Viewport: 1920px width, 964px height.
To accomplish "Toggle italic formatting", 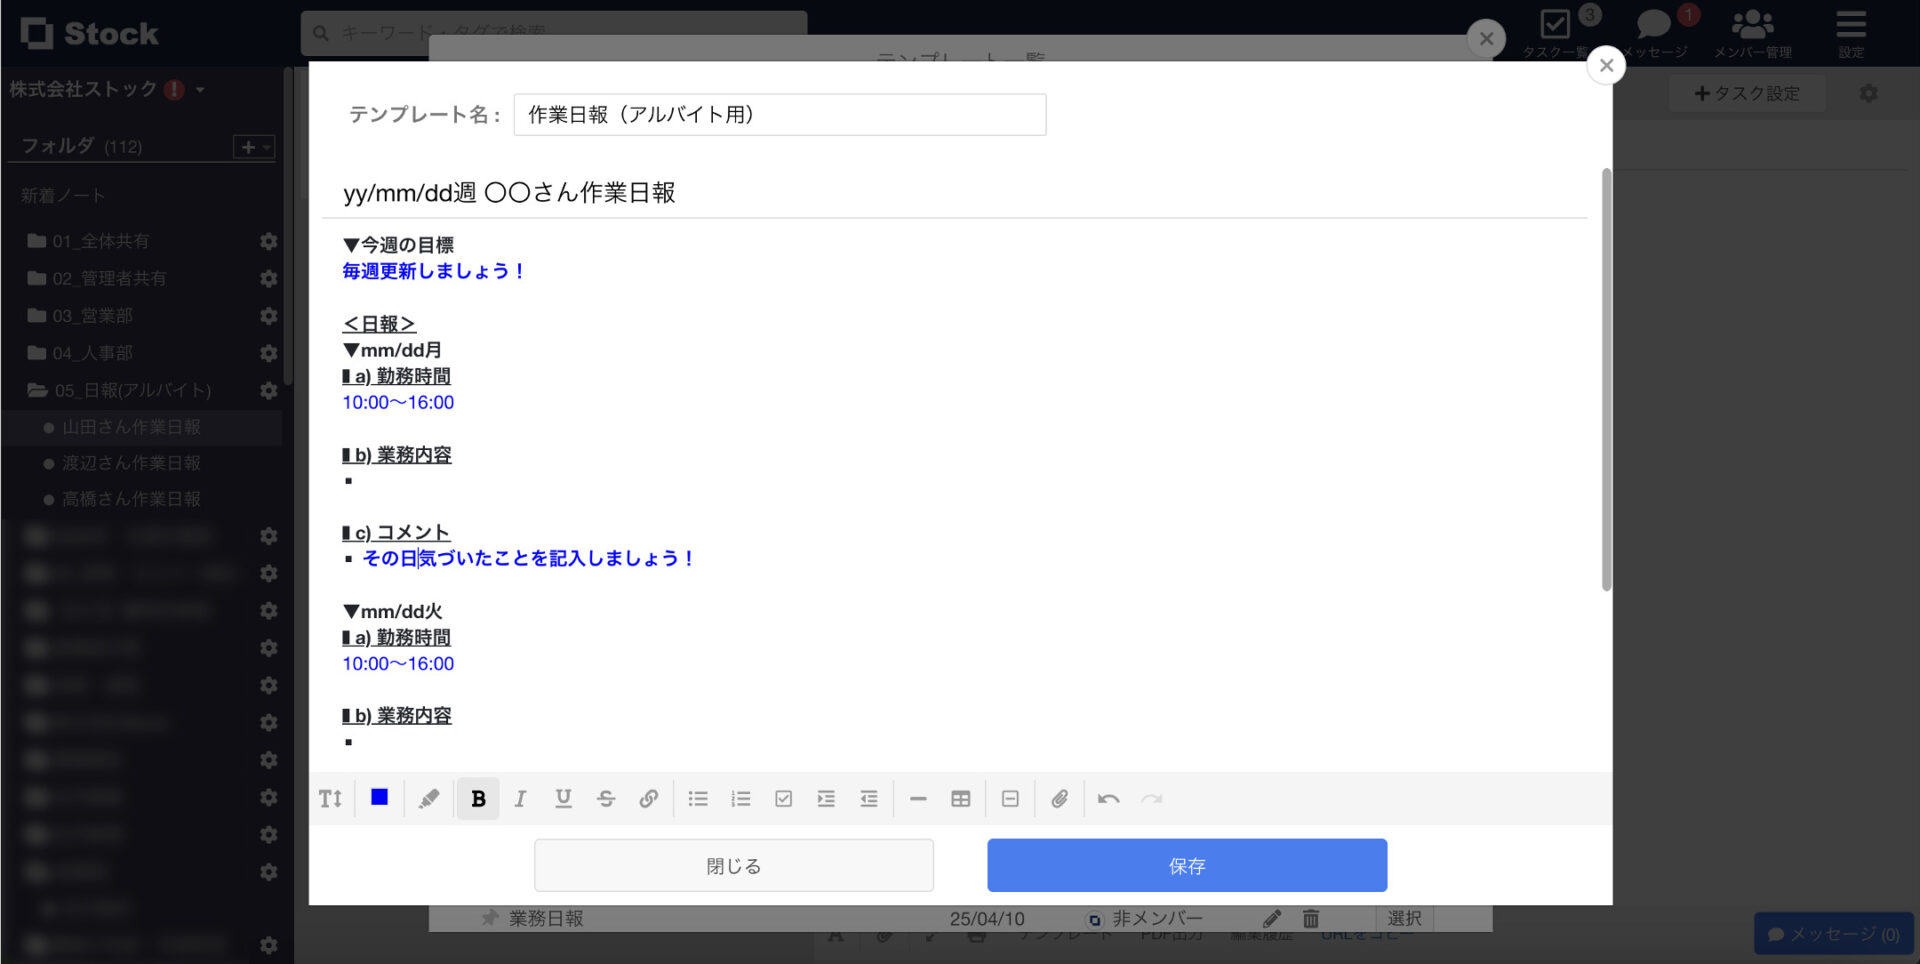I will [x=520, y=799].
